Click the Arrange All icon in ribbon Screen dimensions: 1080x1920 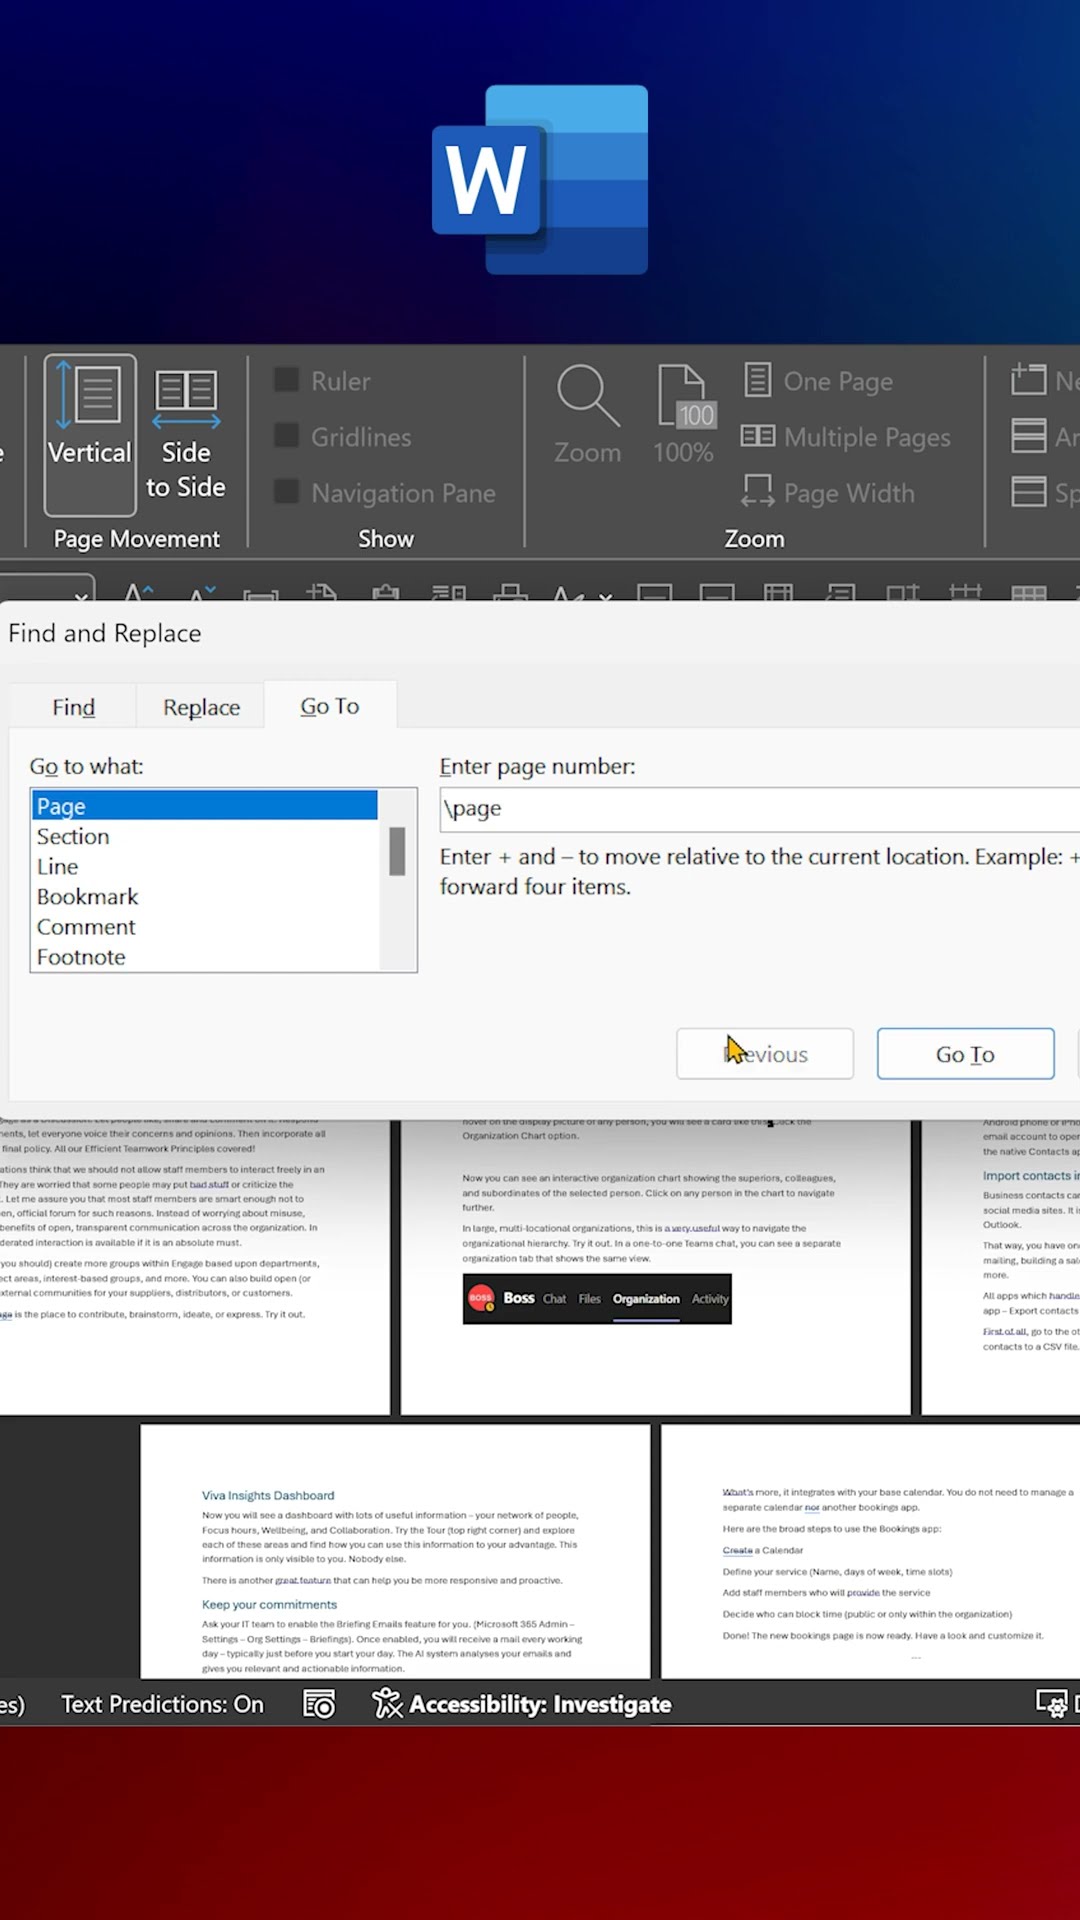point(1029,436)
